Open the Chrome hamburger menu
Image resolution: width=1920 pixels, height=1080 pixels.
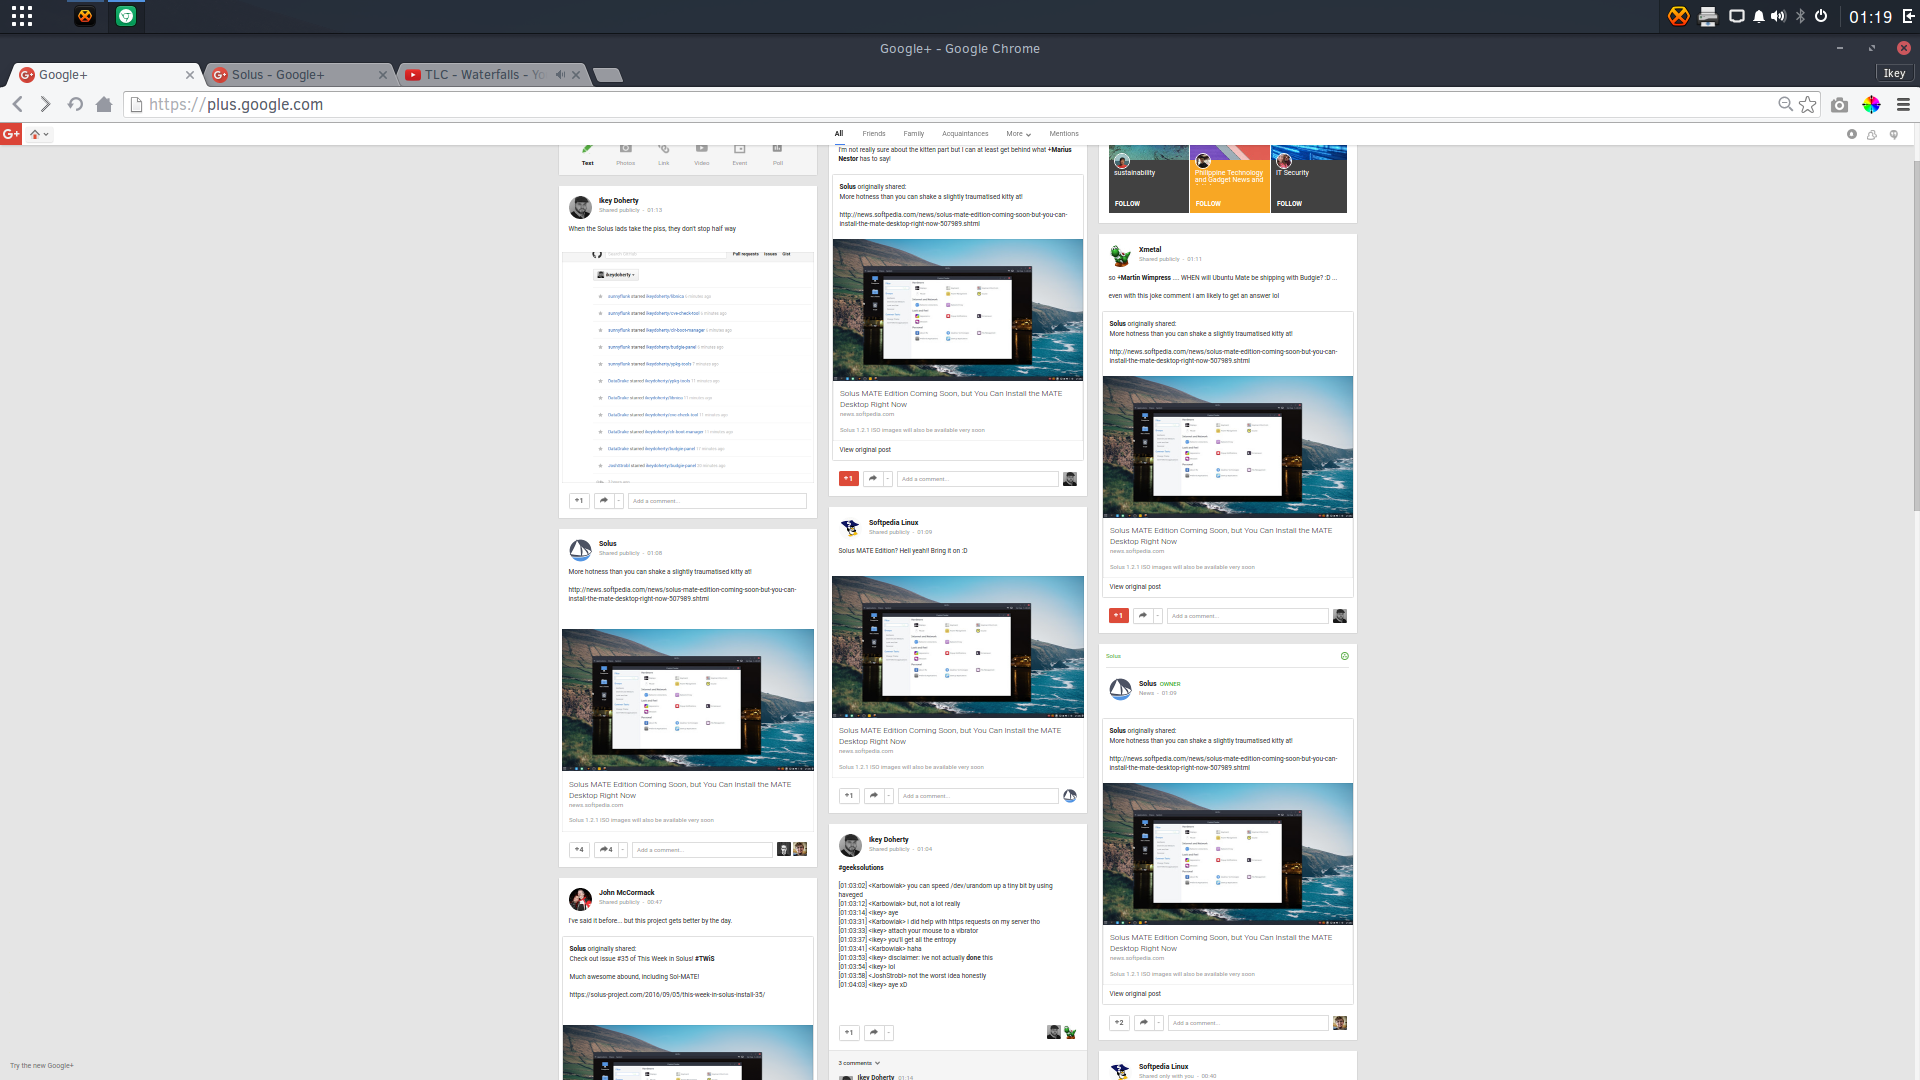click(x=1903, y=104)
